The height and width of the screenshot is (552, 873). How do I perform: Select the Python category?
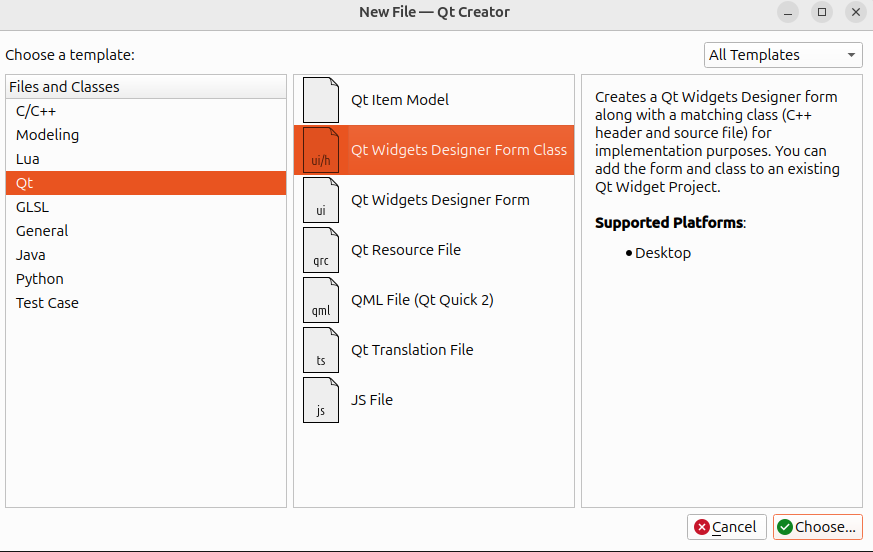(x=146, y=279)
